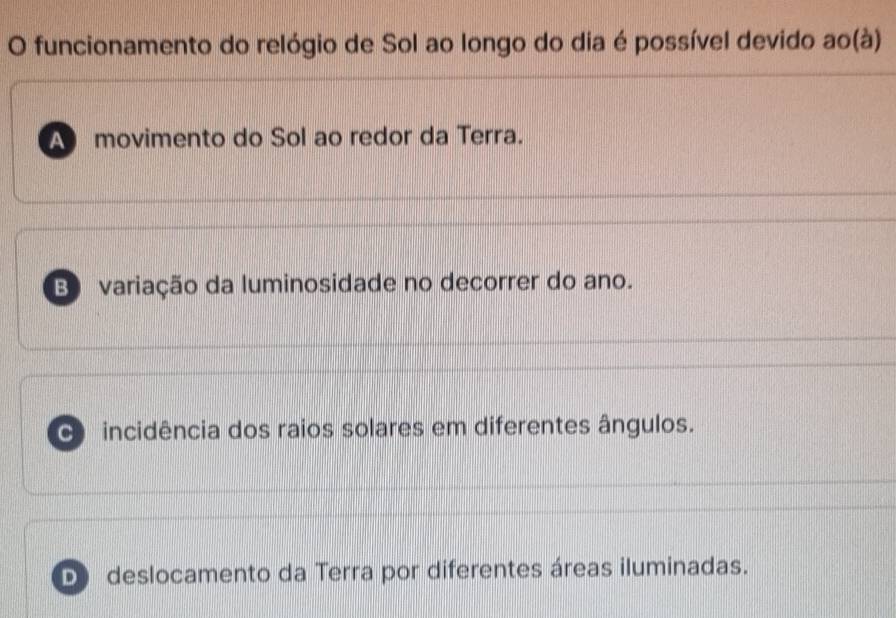This screenshot has width=896, height=618.
Task: Choose answer 'movimento do Sol ao redor da Terra'
Action: 308,135
